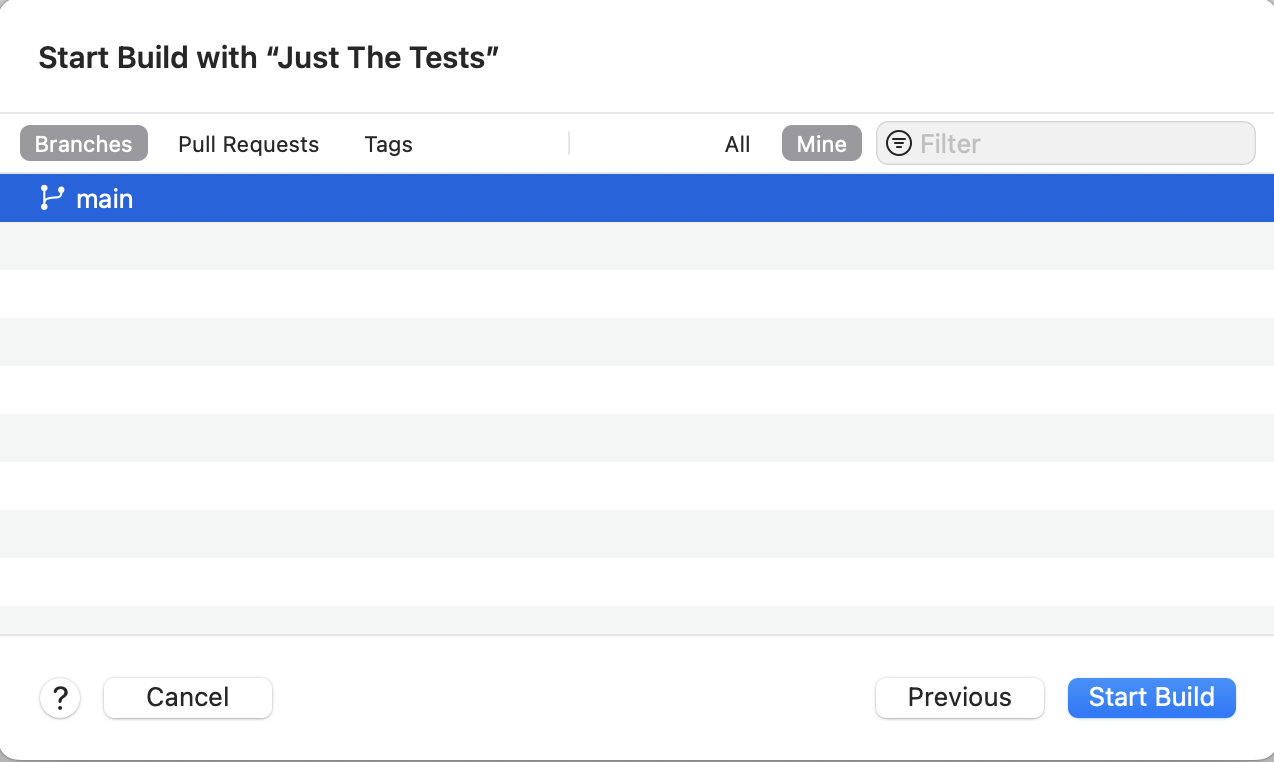Focus the Filter text field
The image size is (1274, 762).
click(x=1080, y=144)
